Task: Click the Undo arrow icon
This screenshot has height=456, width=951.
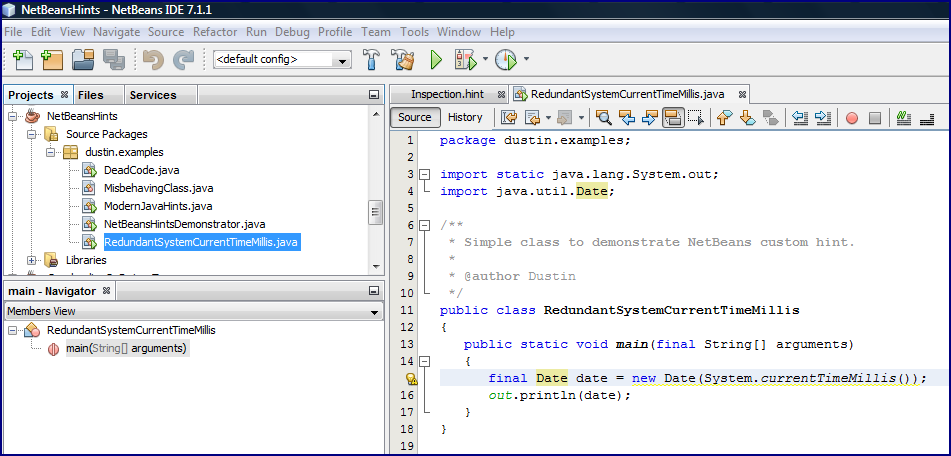Action: [153, 59]
